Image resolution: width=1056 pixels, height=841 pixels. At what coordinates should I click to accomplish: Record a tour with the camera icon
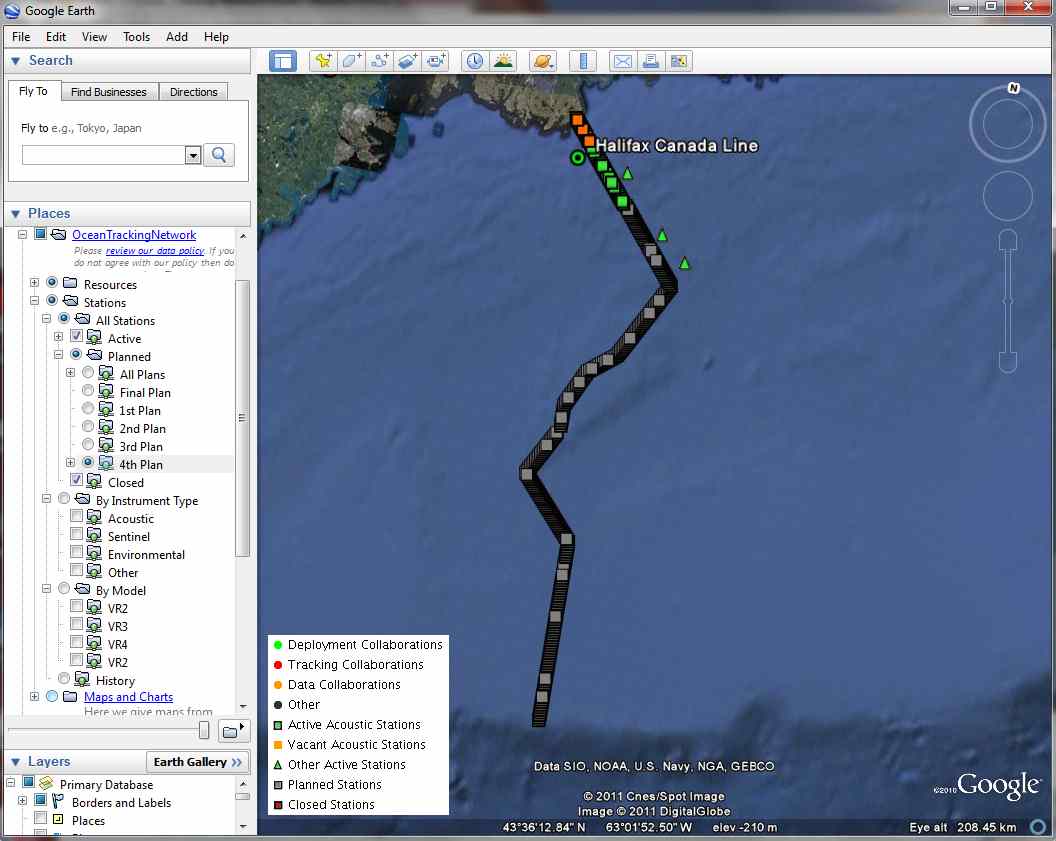coord(436,61)
